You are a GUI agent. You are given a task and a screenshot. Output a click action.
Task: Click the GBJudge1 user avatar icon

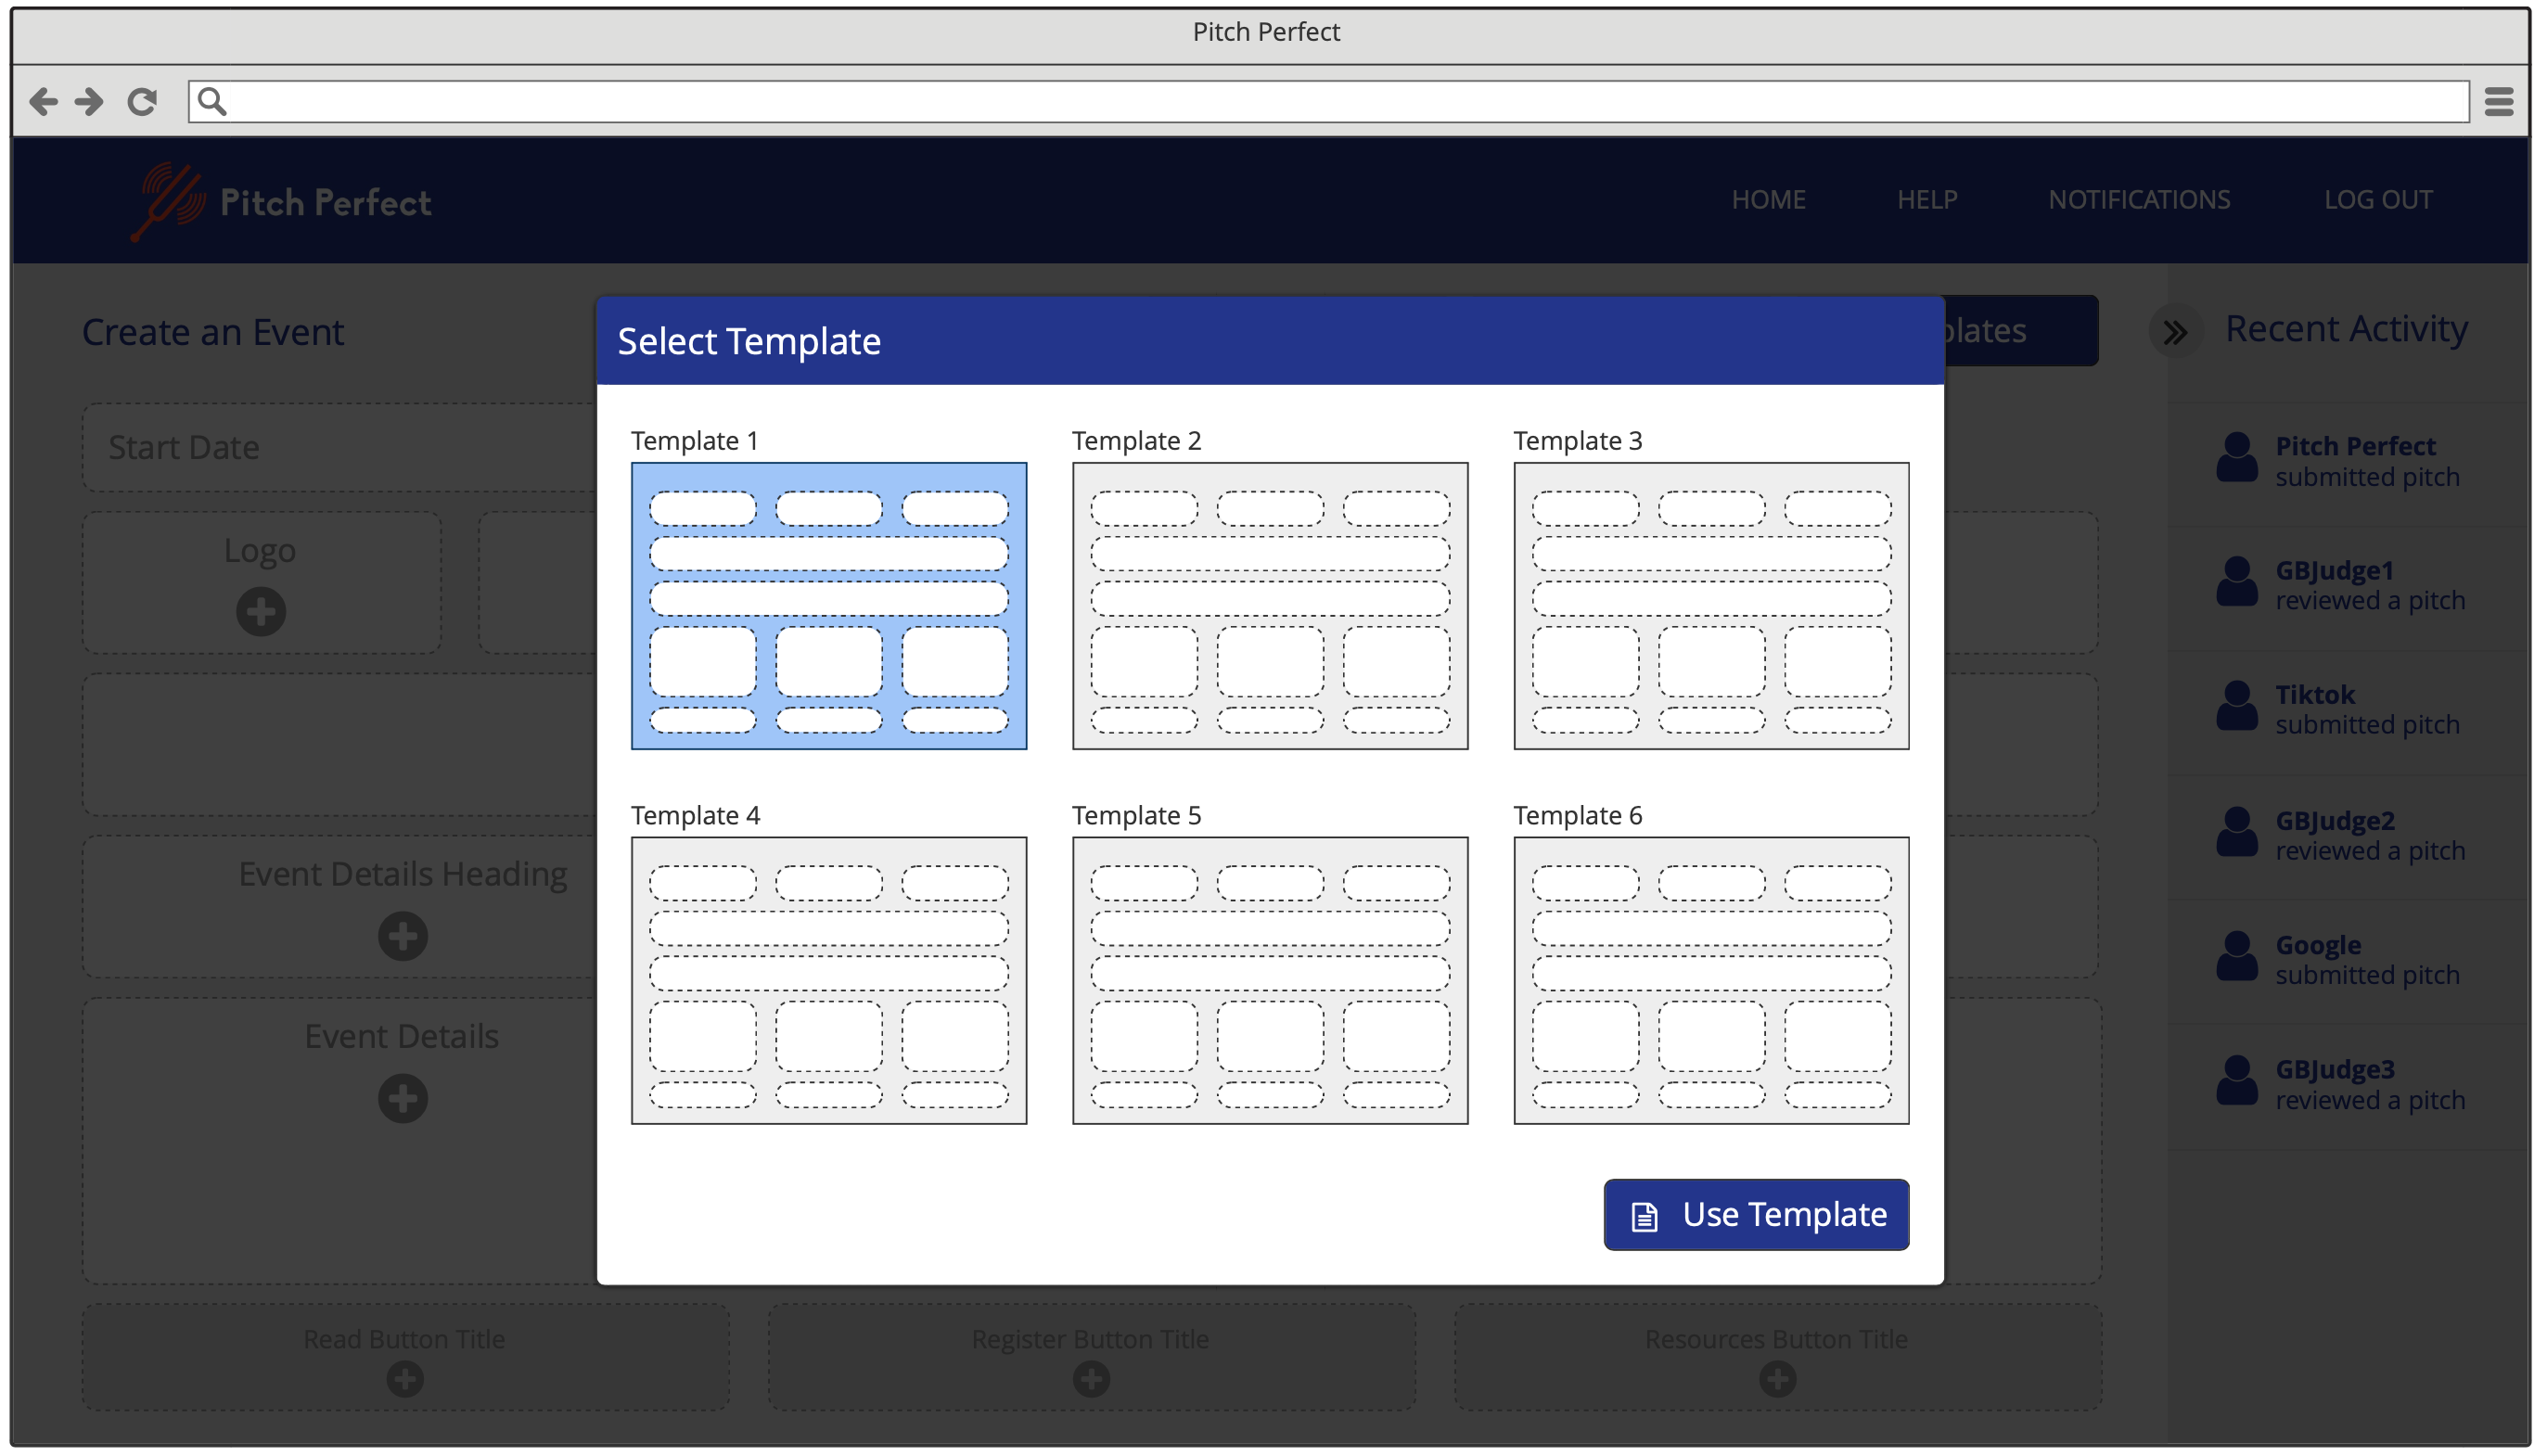(x=2237, y=582)
